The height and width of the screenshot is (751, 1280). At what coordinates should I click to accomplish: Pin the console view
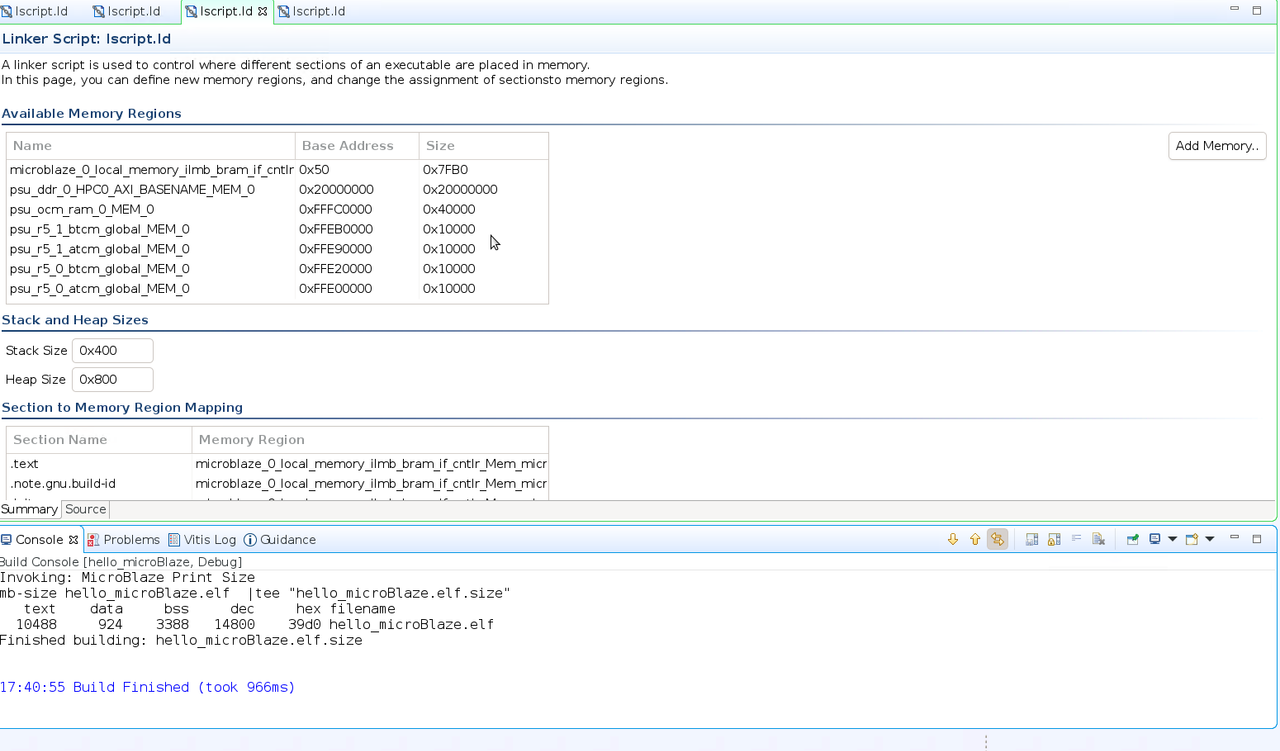point(1132,539)
